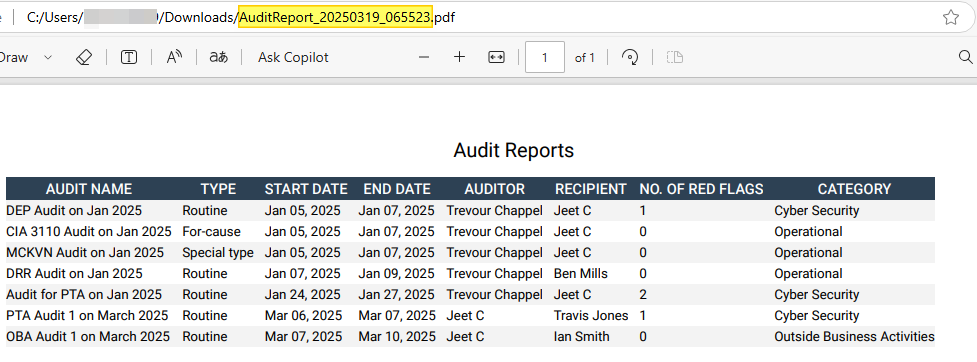Screen dimensions: 977x362
Task: Select PTA Audit 1 on March 2025 cell
Action: [87, 316]
